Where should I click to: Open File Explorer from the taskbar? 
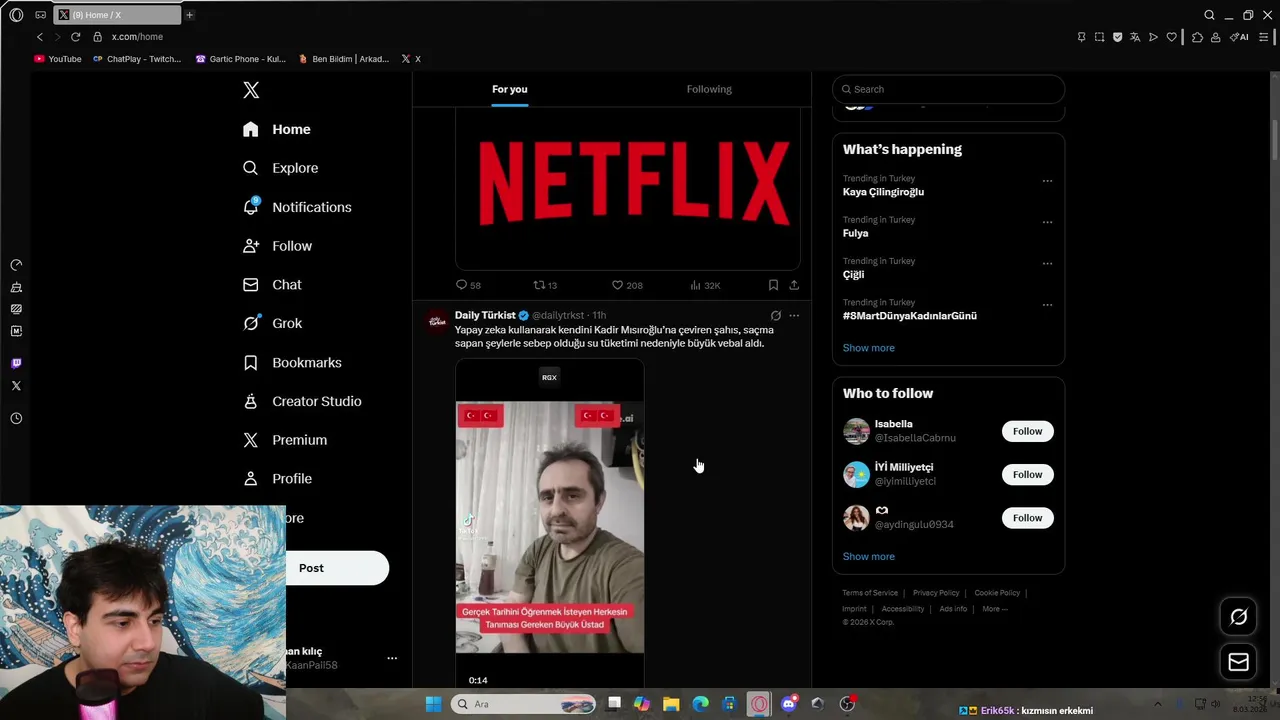tap(671, 704)
